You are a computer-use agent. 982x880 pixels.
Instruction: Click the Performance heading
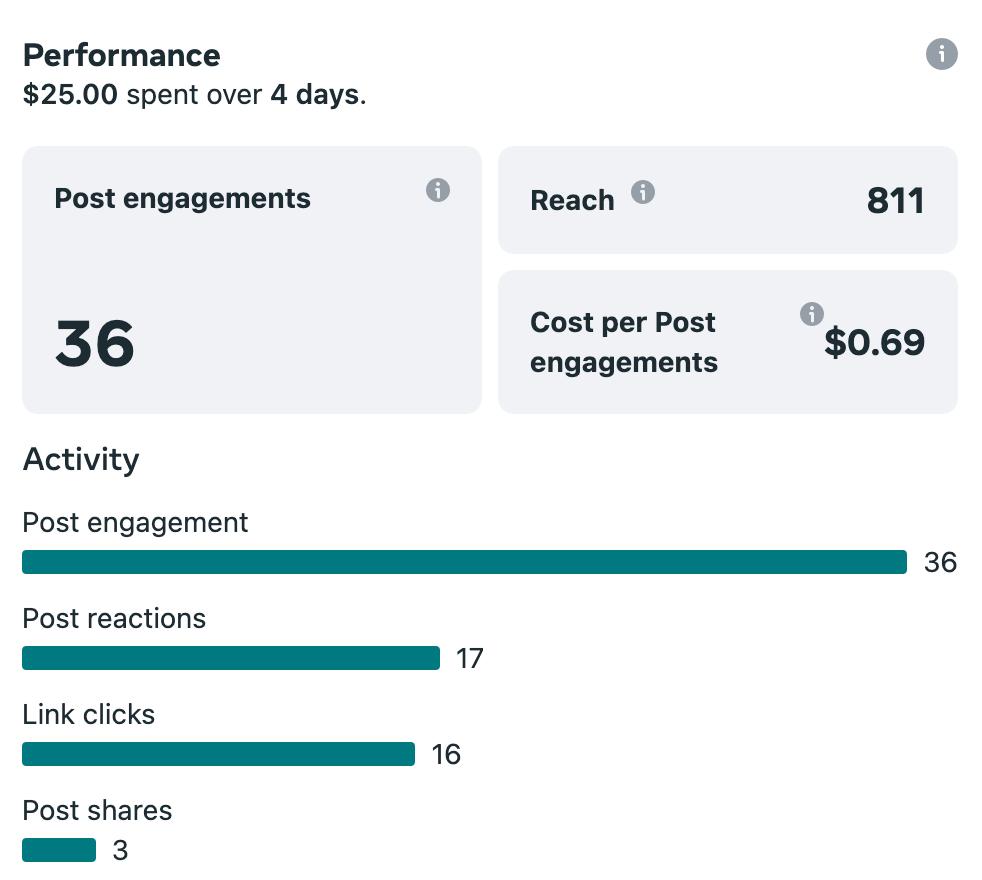pyautogui.click(x=122, y=55)
